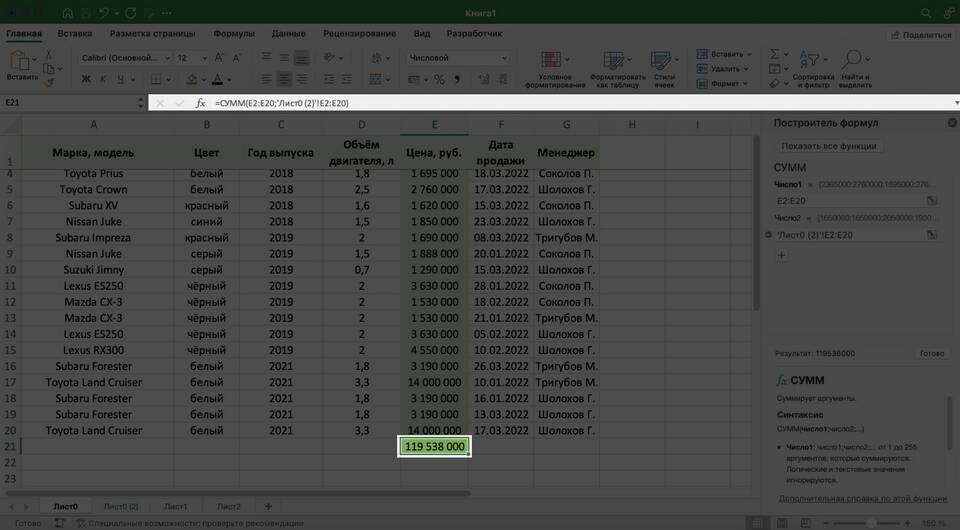Toggle bold formatting (Ж)

[x=85, y=80]
